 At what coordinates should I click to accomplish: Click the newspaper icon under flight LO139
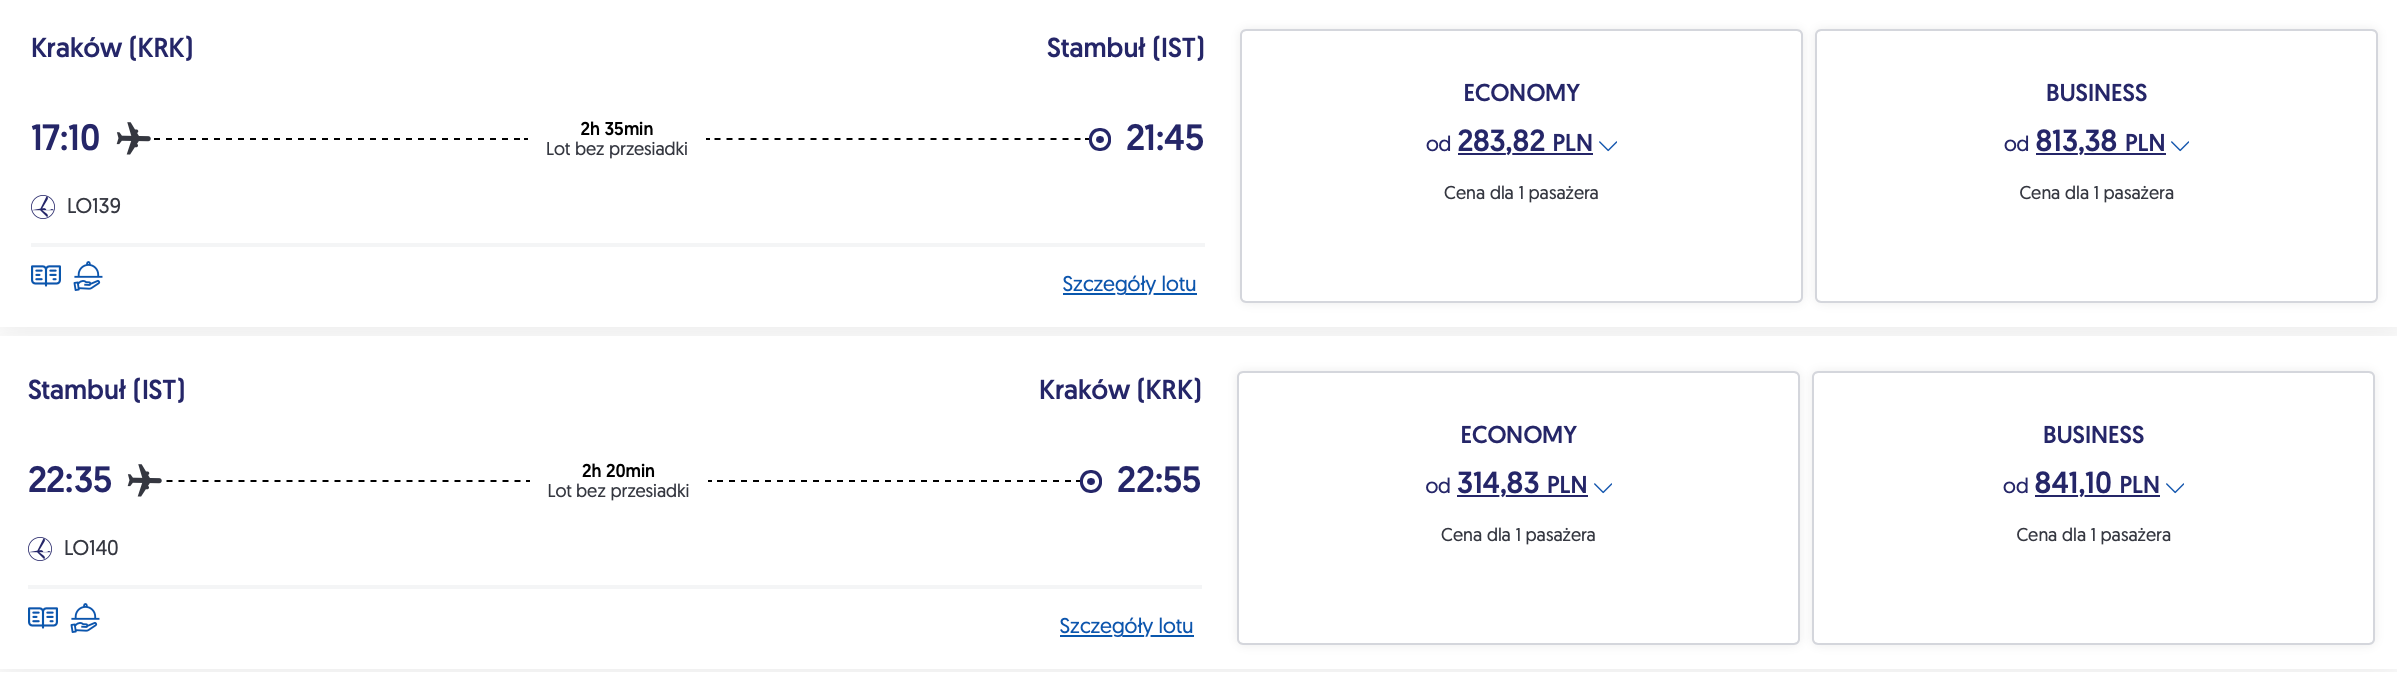pos(46,276)
